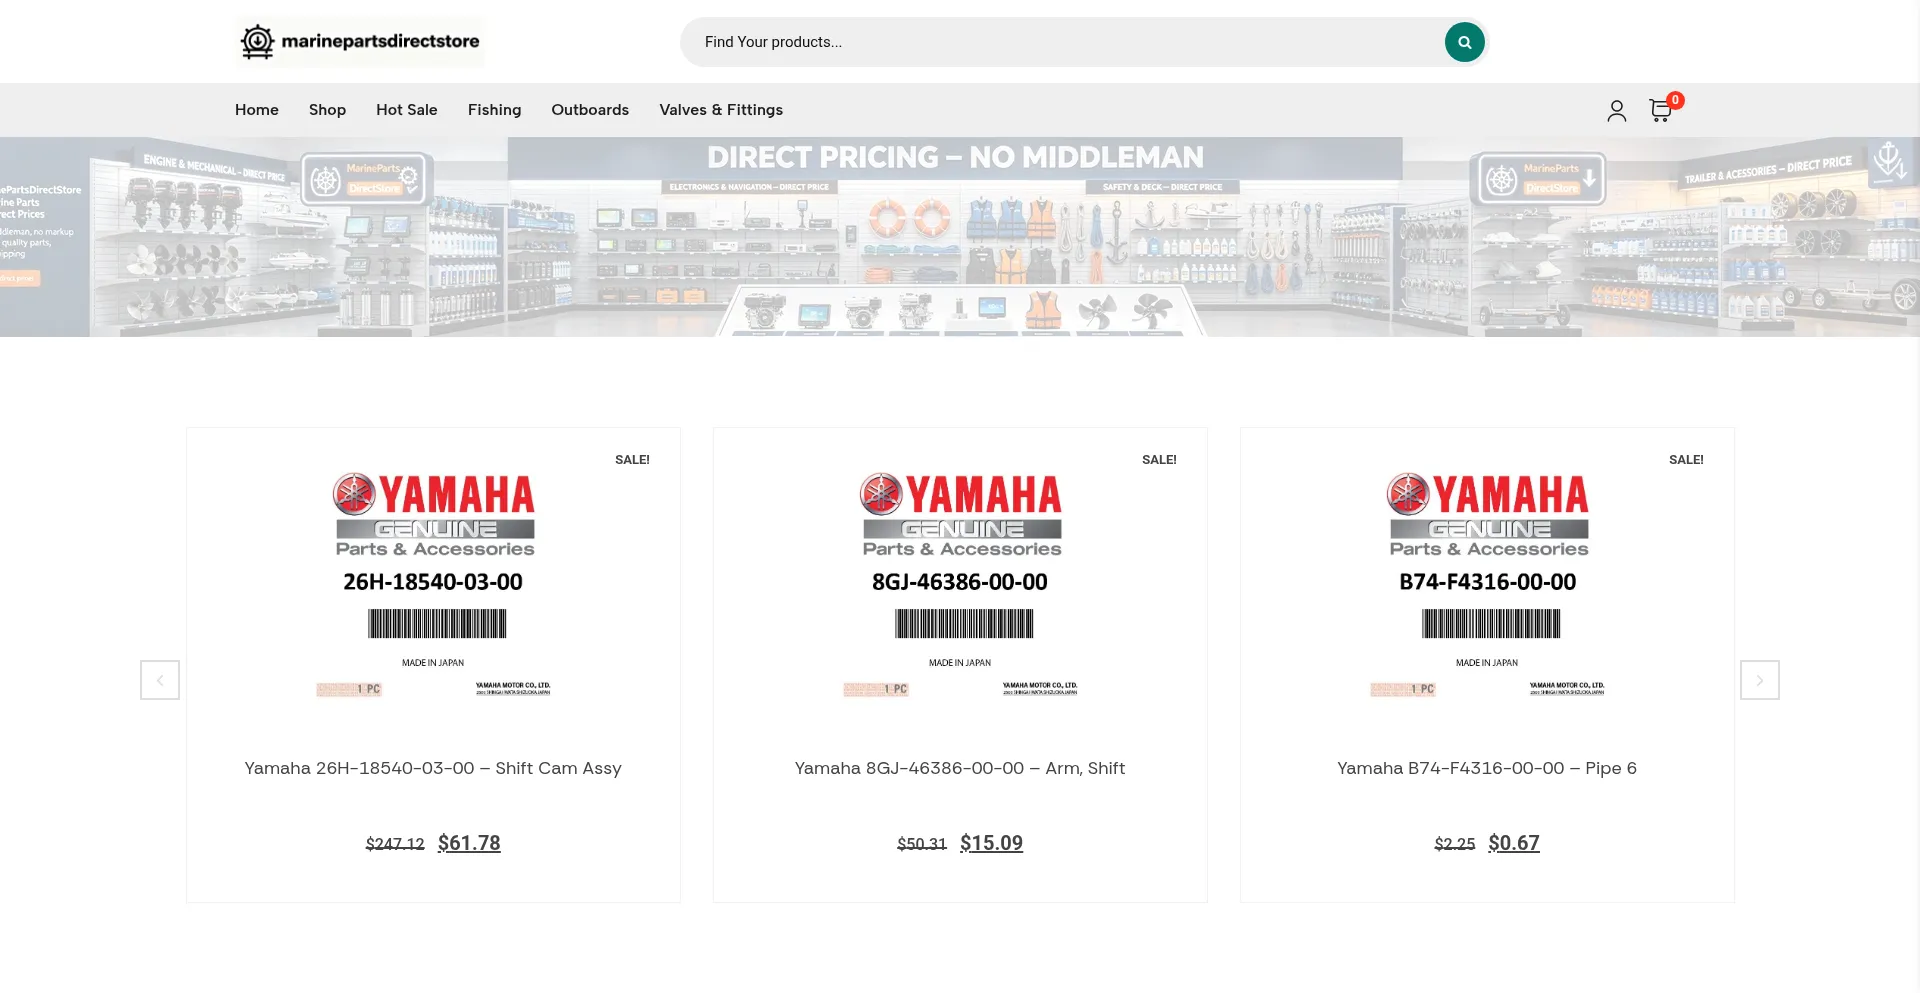This screenshot has height=993, width=1920.
Task: Click the crossed-out $2.25 price
Action: pyautogui.click(x=1455, y=844)
